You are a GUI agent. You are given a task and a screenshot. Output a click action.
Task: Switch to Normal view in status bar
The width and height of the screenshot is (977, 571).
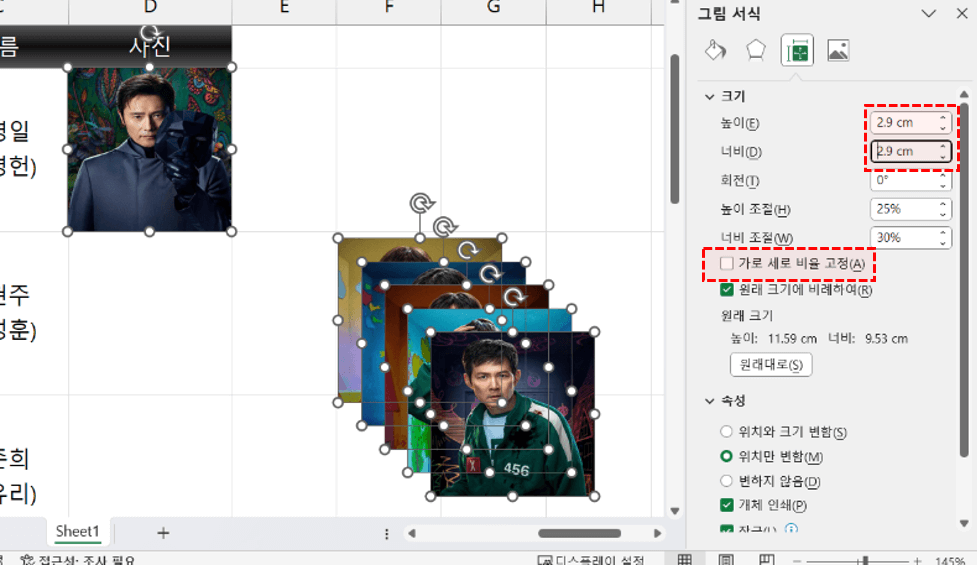pyautogui.click(x=685, y=561)
